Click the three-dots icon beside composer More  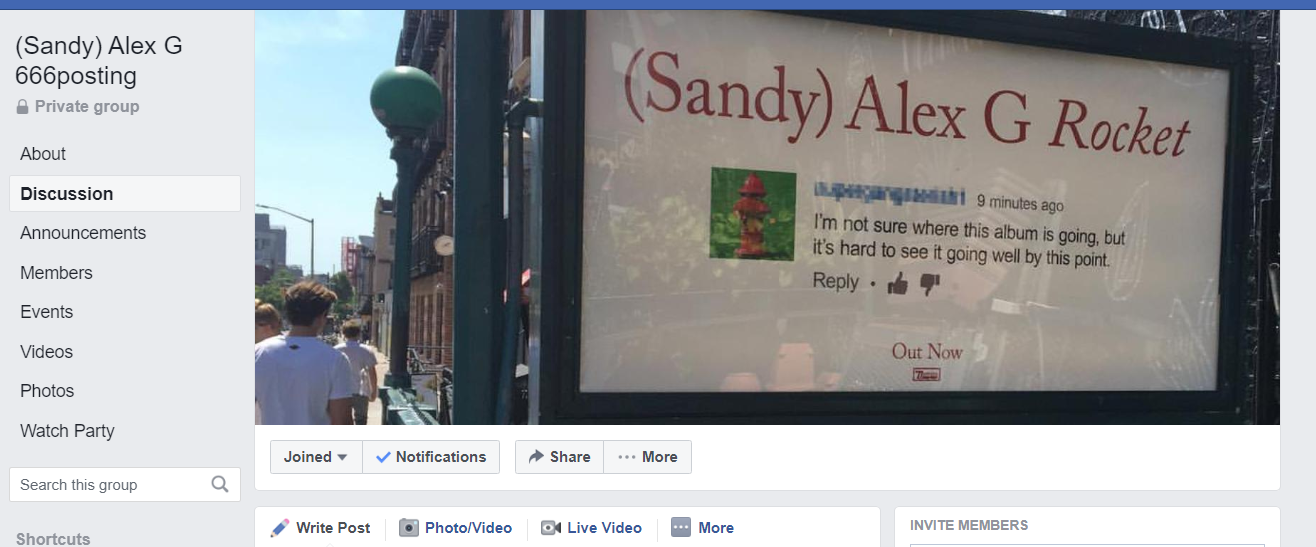pos(681,528)
